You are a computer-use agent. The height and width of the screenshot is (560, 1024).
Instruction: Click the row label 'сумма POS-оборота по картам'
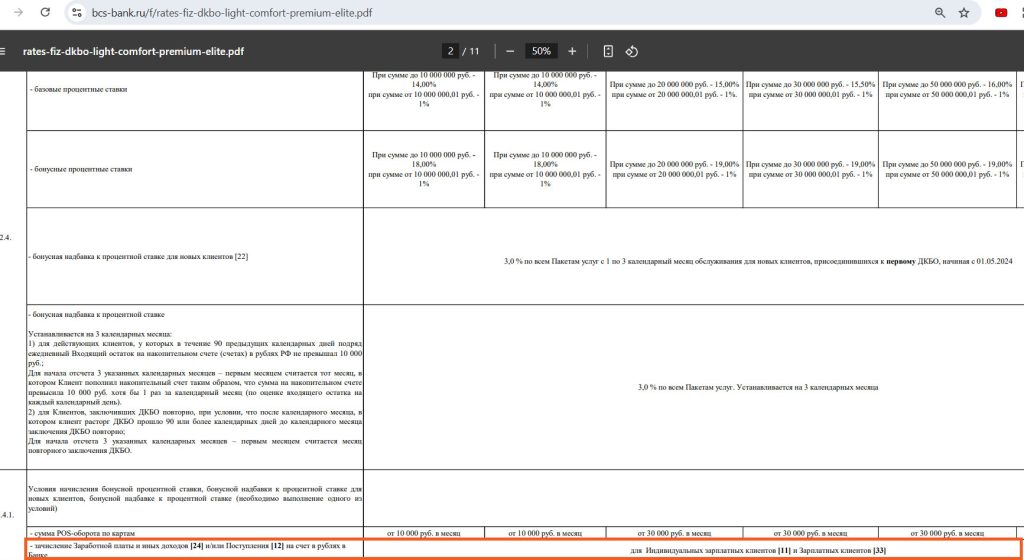tap(83, 533)
